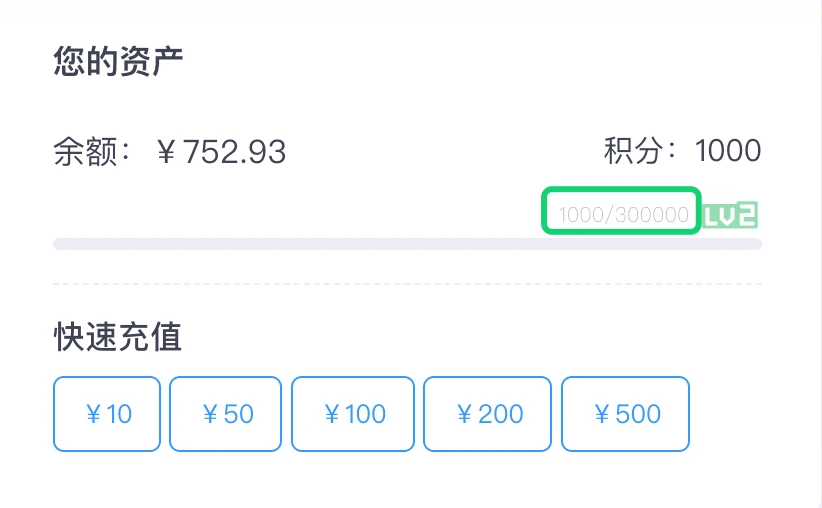822x508 pixels.
Task: Select ¥200 as recharge amount
Action: (x=488, y=414)
